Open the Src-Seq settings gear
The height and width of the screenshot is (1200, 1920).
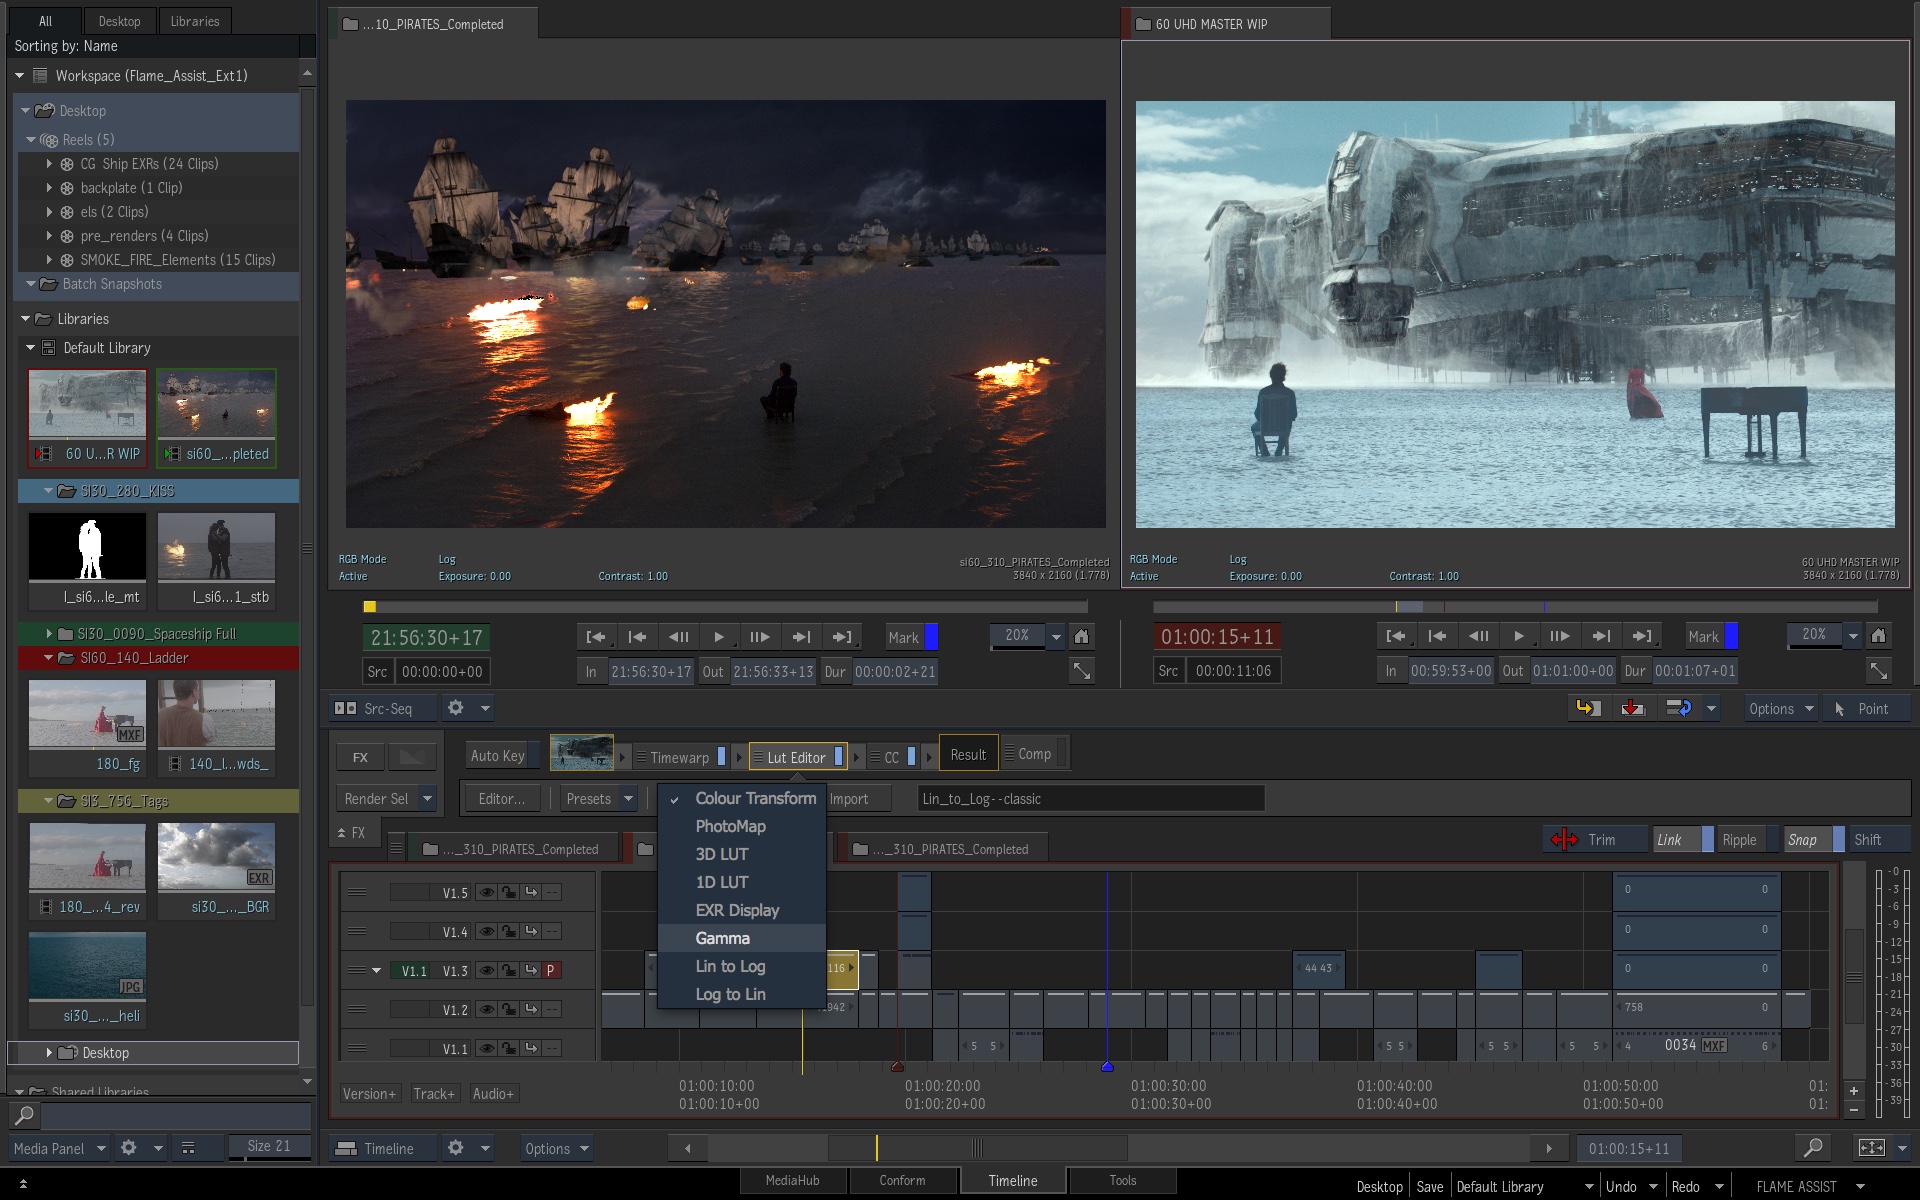(x=455, y=708)
